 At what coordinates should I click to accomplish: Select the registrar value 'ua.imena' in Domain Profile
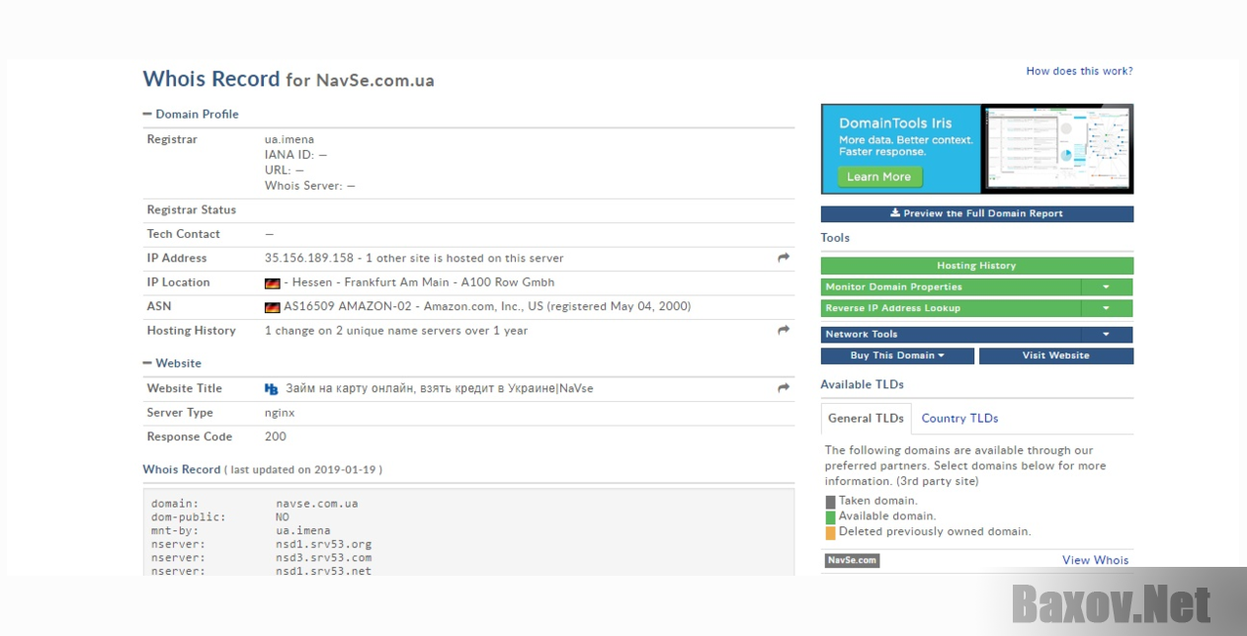point(289,139)
